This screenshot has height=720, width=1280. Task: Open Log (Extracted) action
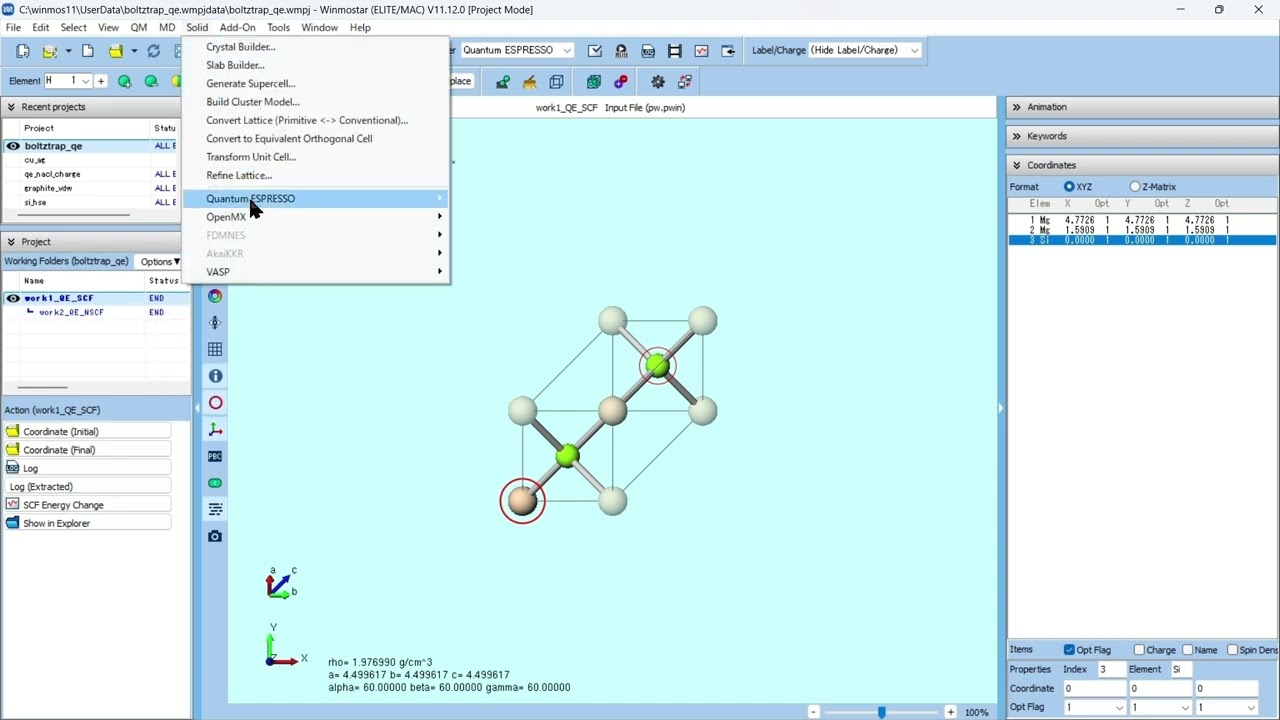[87, 487]
